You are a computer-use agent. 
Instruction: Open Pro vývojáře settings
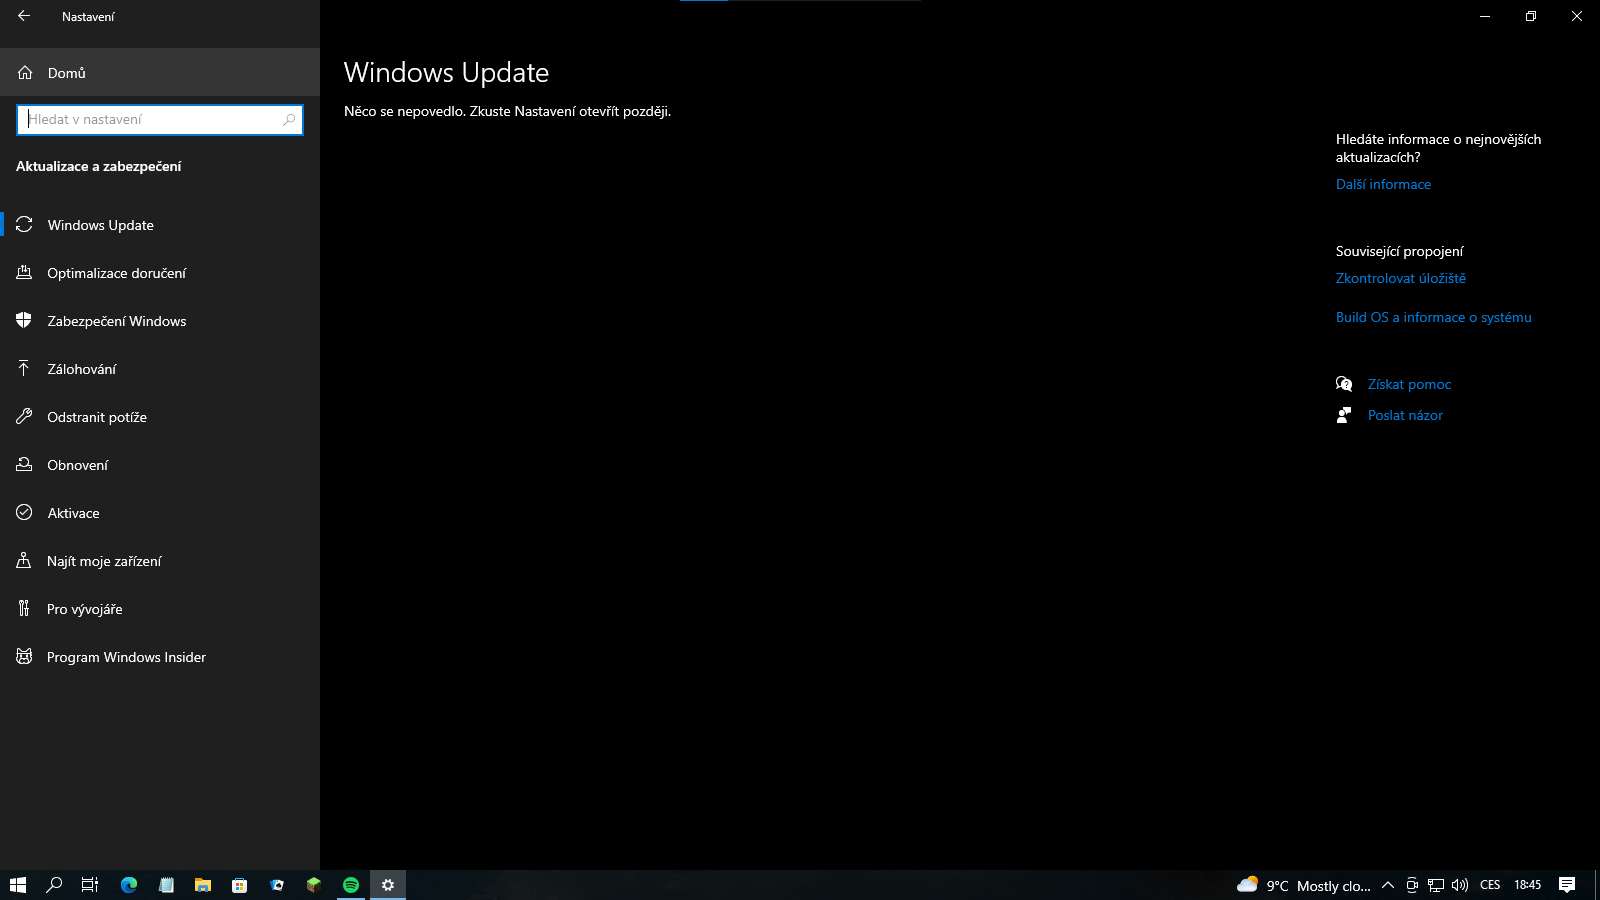[x=84, y=609]
